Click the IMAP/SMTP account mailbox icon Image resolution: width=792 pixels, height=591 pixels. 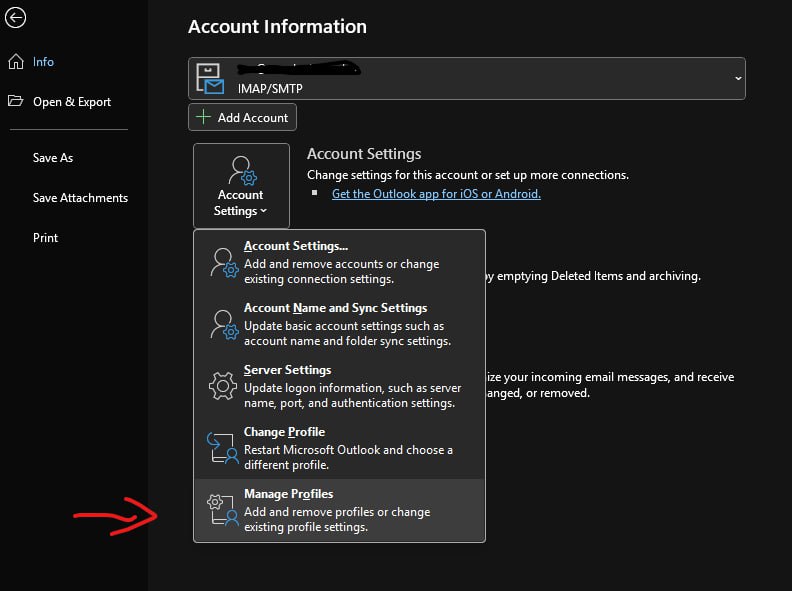[x=210, y=79]
